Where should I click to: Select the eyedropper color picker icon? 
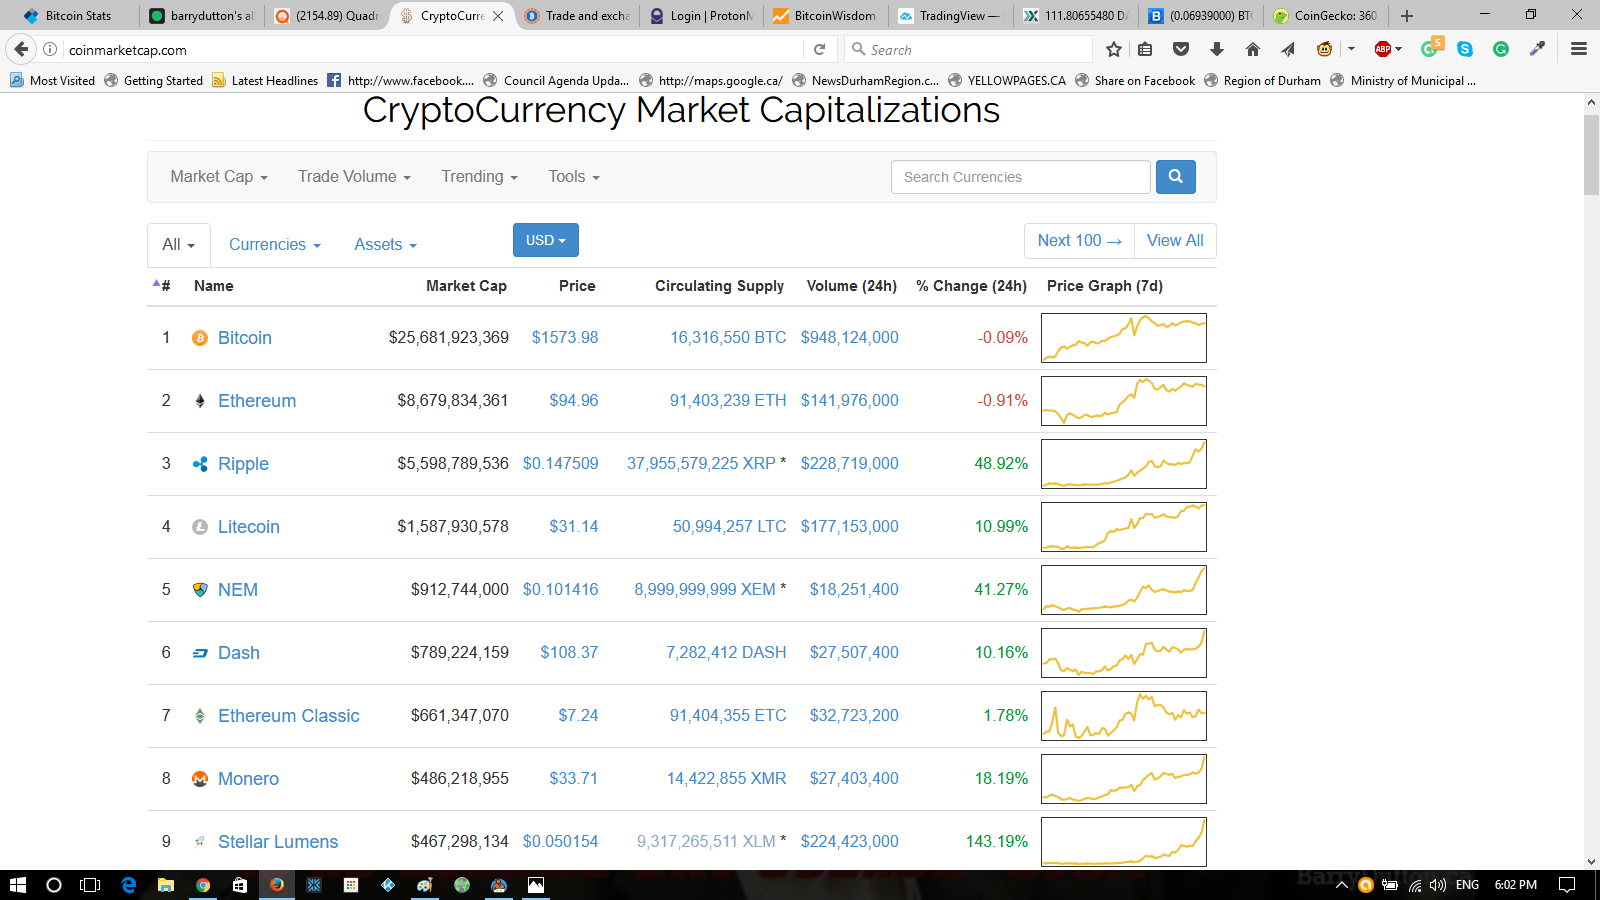1538,49
